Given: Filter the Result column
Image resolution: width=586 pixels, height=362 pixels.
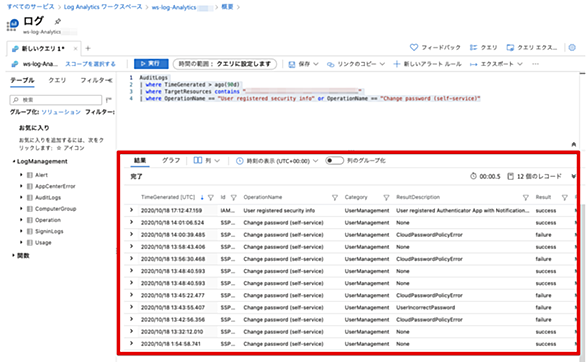Looking at the screenshot, I should coord(564,197).
